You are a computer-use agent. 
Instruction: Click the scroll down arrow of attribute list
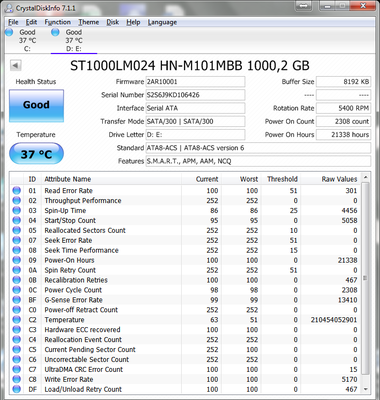(365, 389)
